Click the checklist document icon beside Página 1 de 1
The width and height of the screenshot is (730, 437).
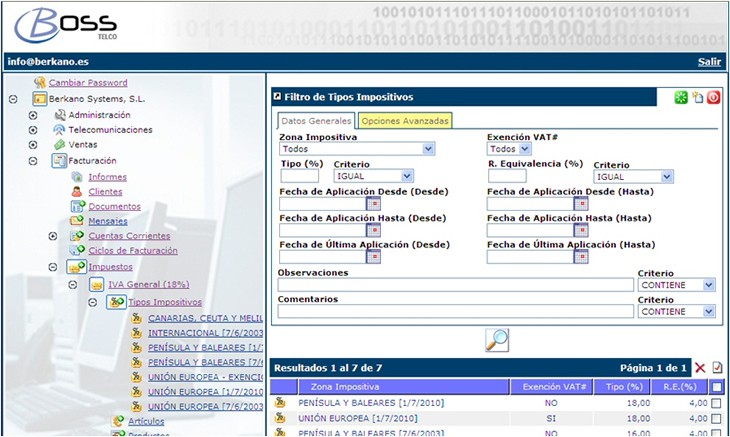(716, 368)
